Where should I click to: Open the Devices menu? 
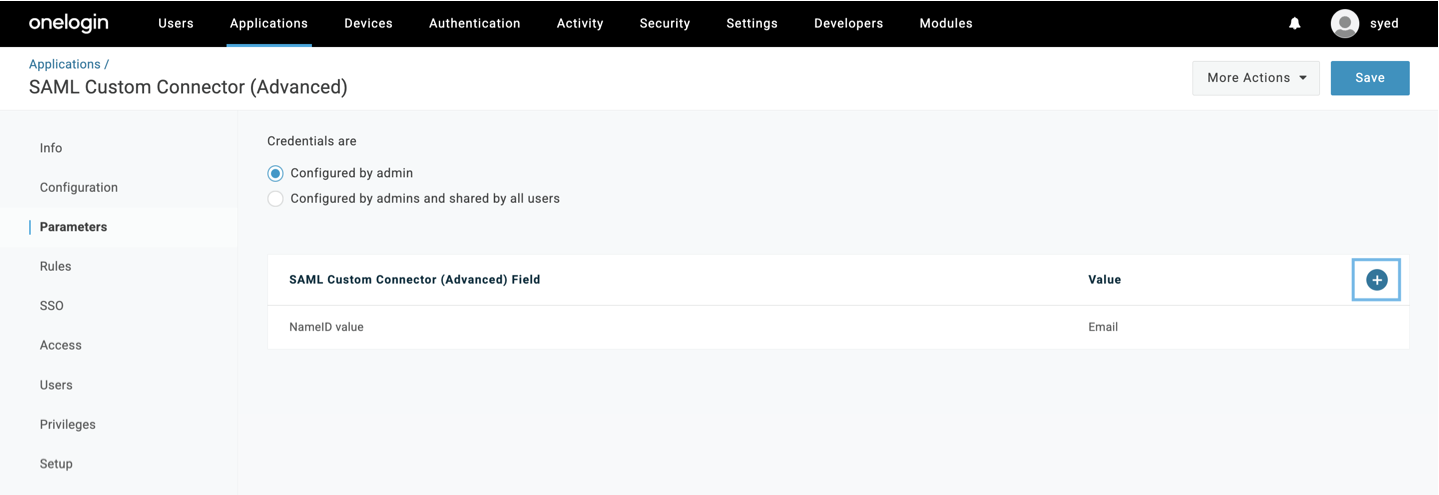tap(368, 23)
